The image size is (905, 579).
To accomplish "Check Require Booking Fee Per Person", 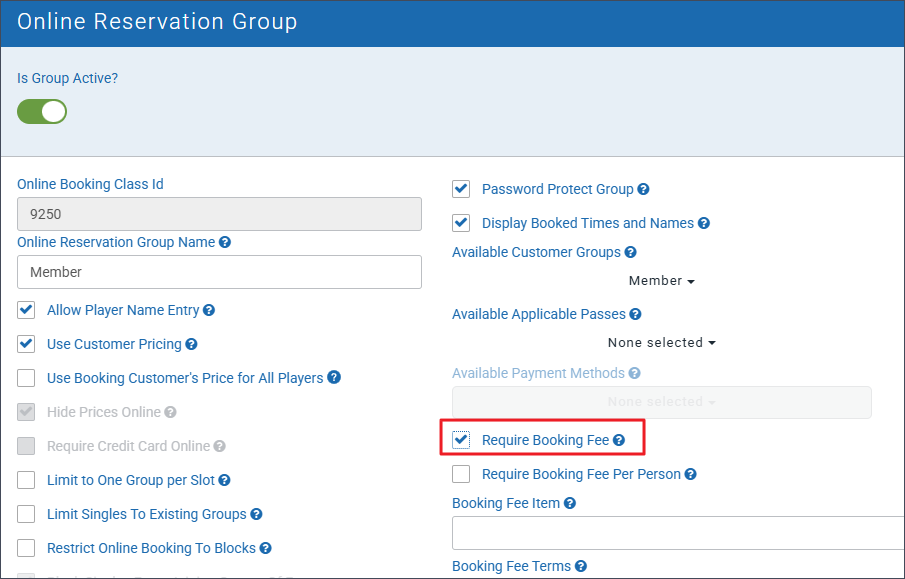I will pyautogui.click(x=461, y=474).
